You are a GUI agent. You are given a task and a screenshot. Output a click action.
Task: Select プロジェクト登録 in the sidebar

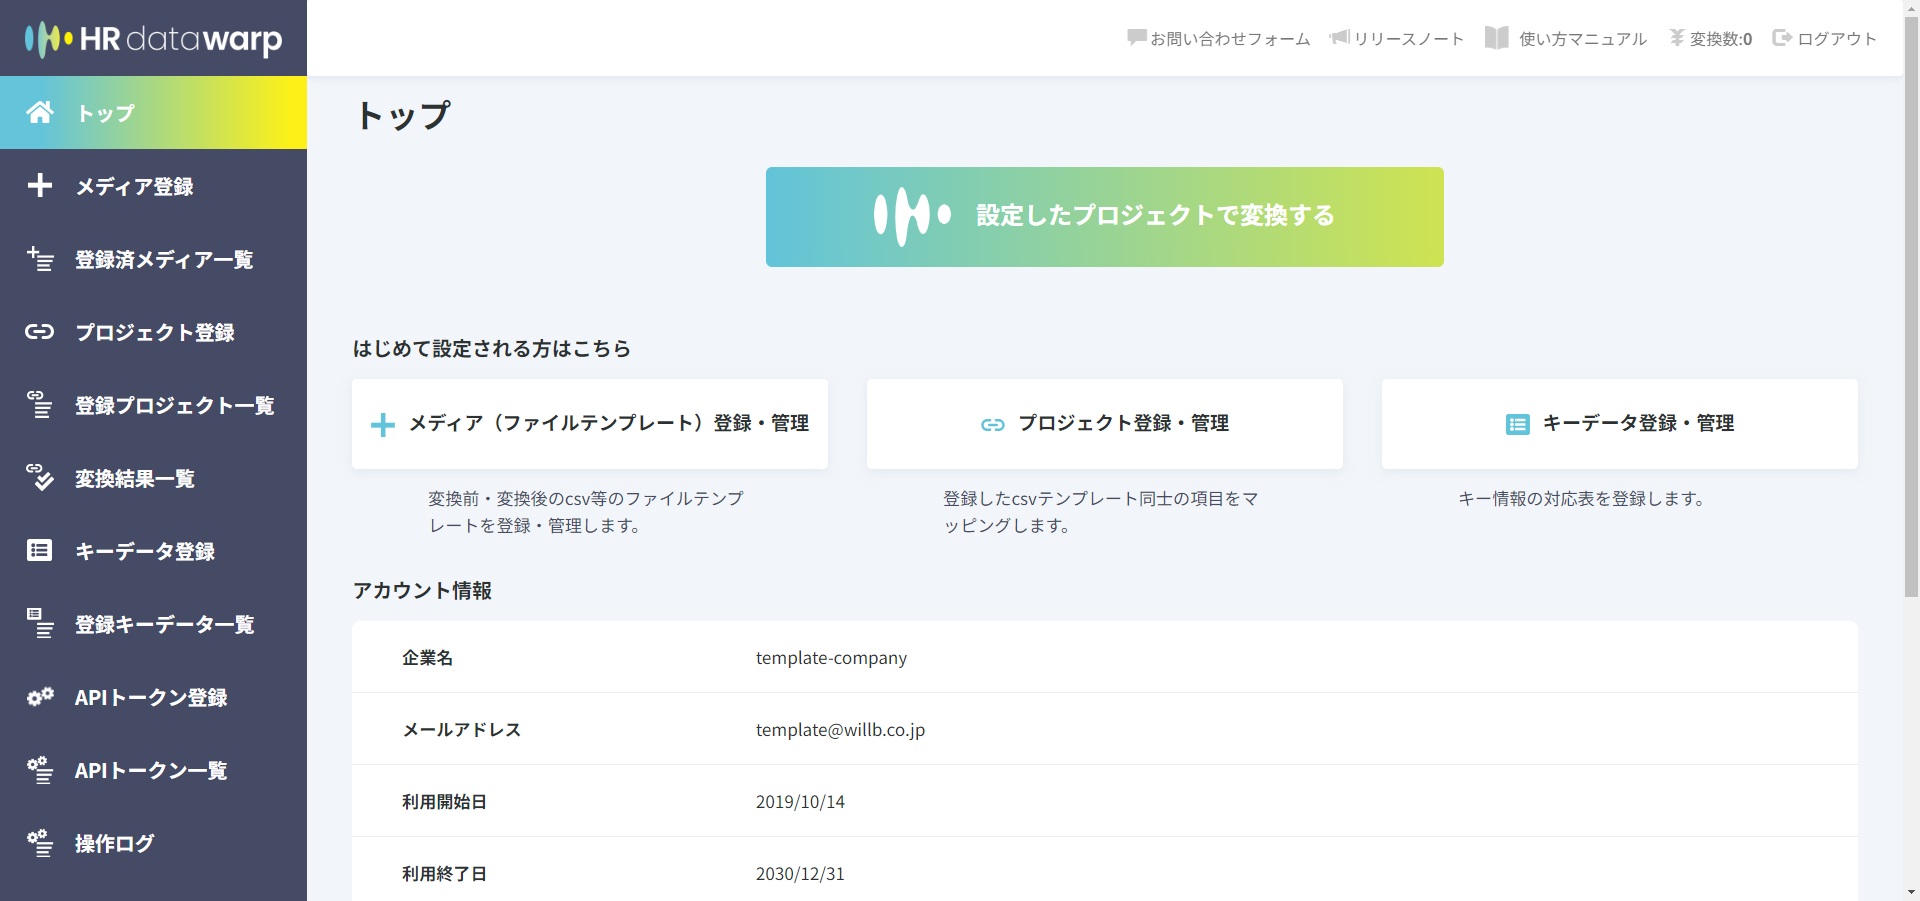click(x=153, y=332)
